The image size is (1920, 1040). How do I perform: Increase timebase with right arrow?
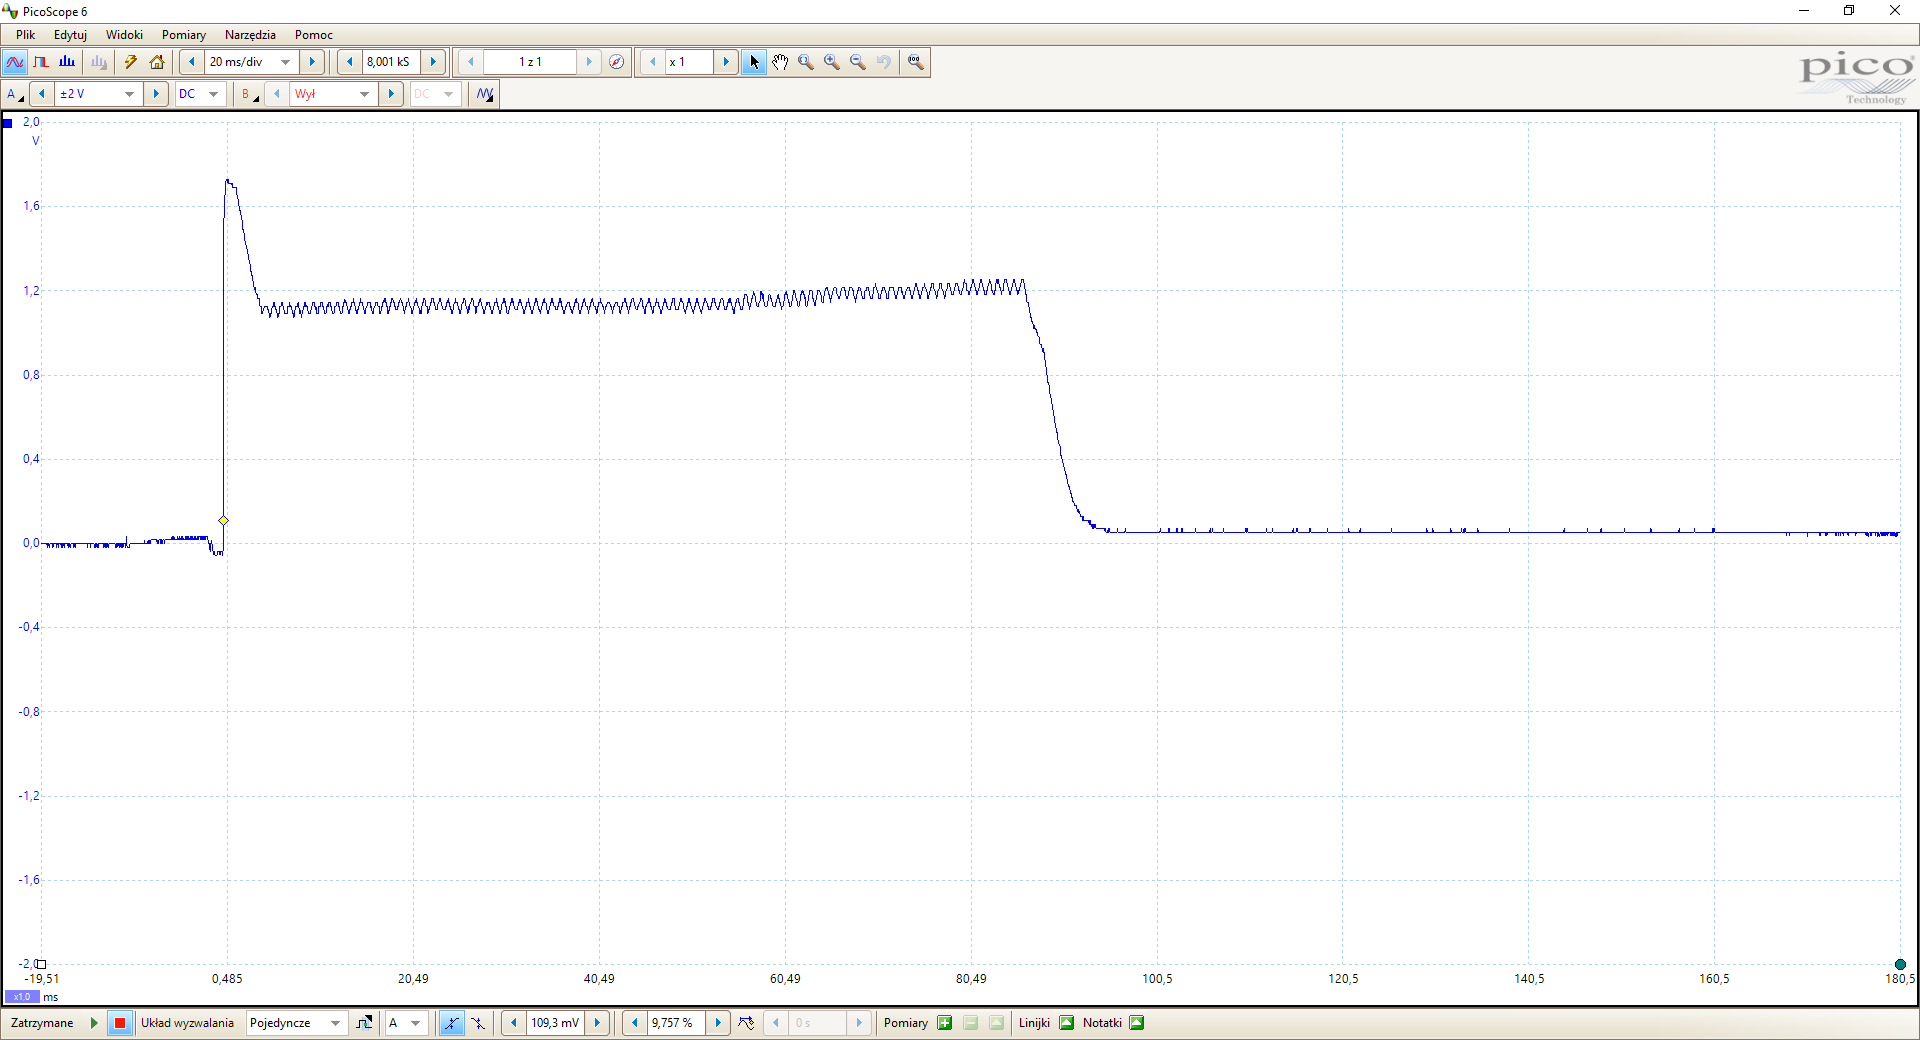point(312,62)
